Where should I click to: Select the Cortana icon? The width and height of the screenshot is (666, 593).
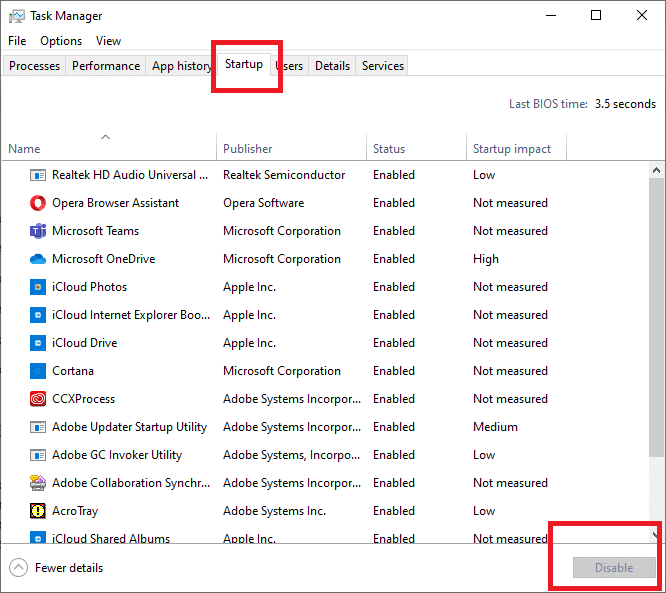(38, 371)
